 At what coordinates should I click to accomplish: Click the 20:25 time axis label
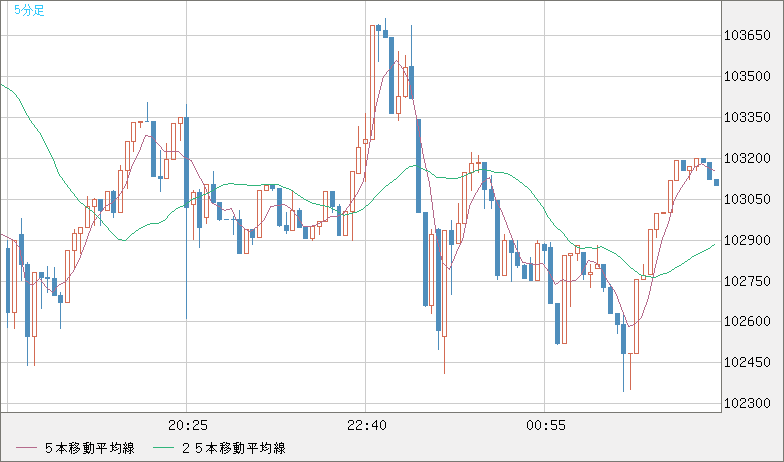click(x=188, y=426)
